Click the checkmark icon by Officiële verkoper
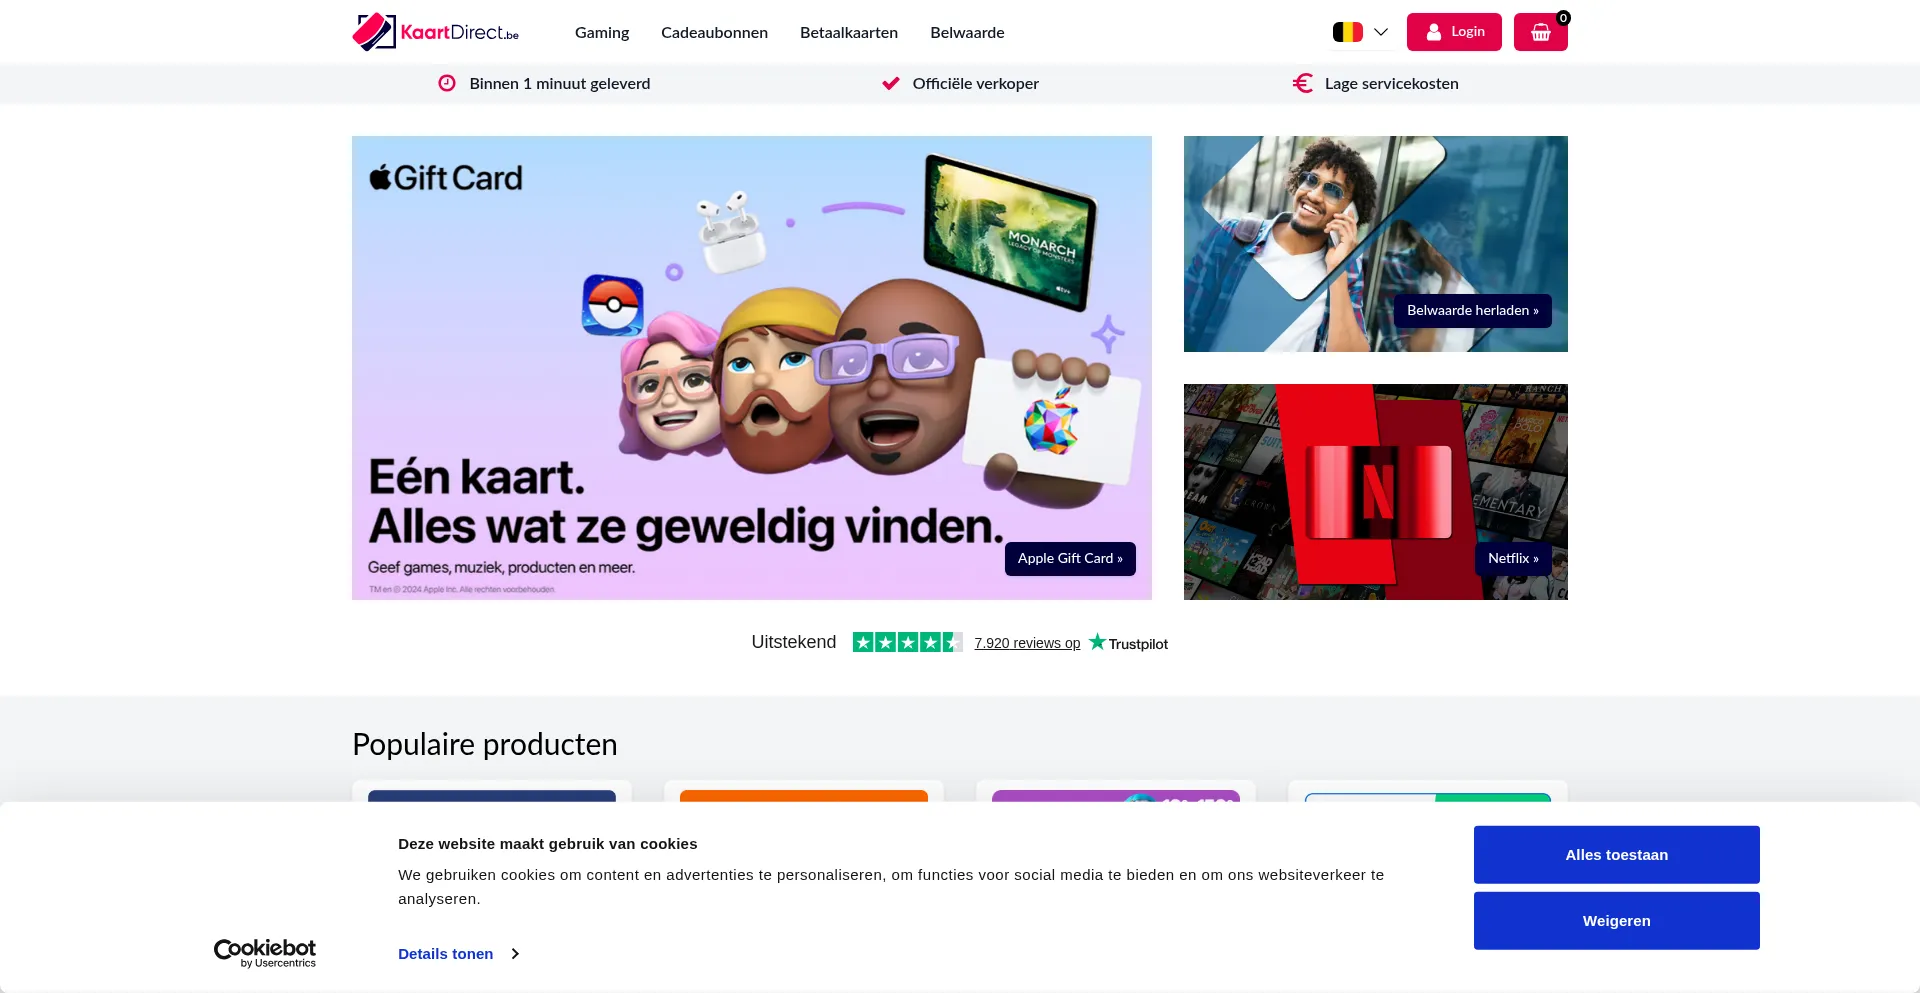The width and height of the screenshot is (1920, 993). pyautogui.click(x=890, y=83)
